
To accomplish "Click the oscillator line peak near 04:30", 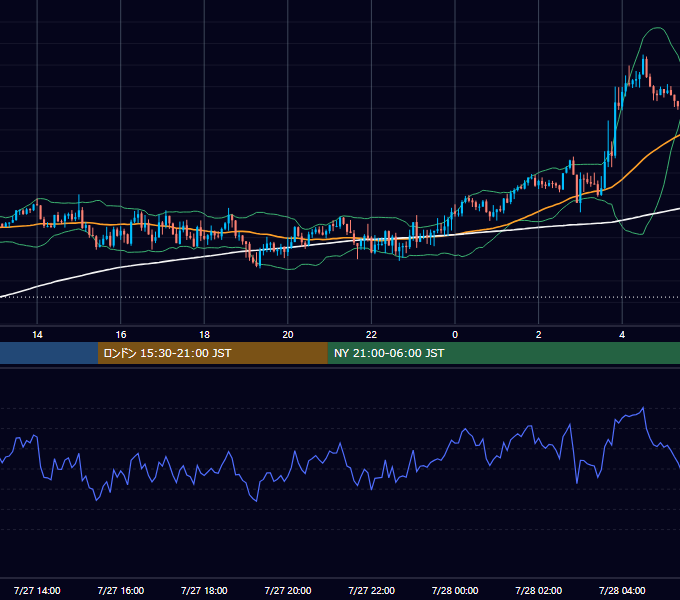I will pyautogui.click(x=643, y=408).
